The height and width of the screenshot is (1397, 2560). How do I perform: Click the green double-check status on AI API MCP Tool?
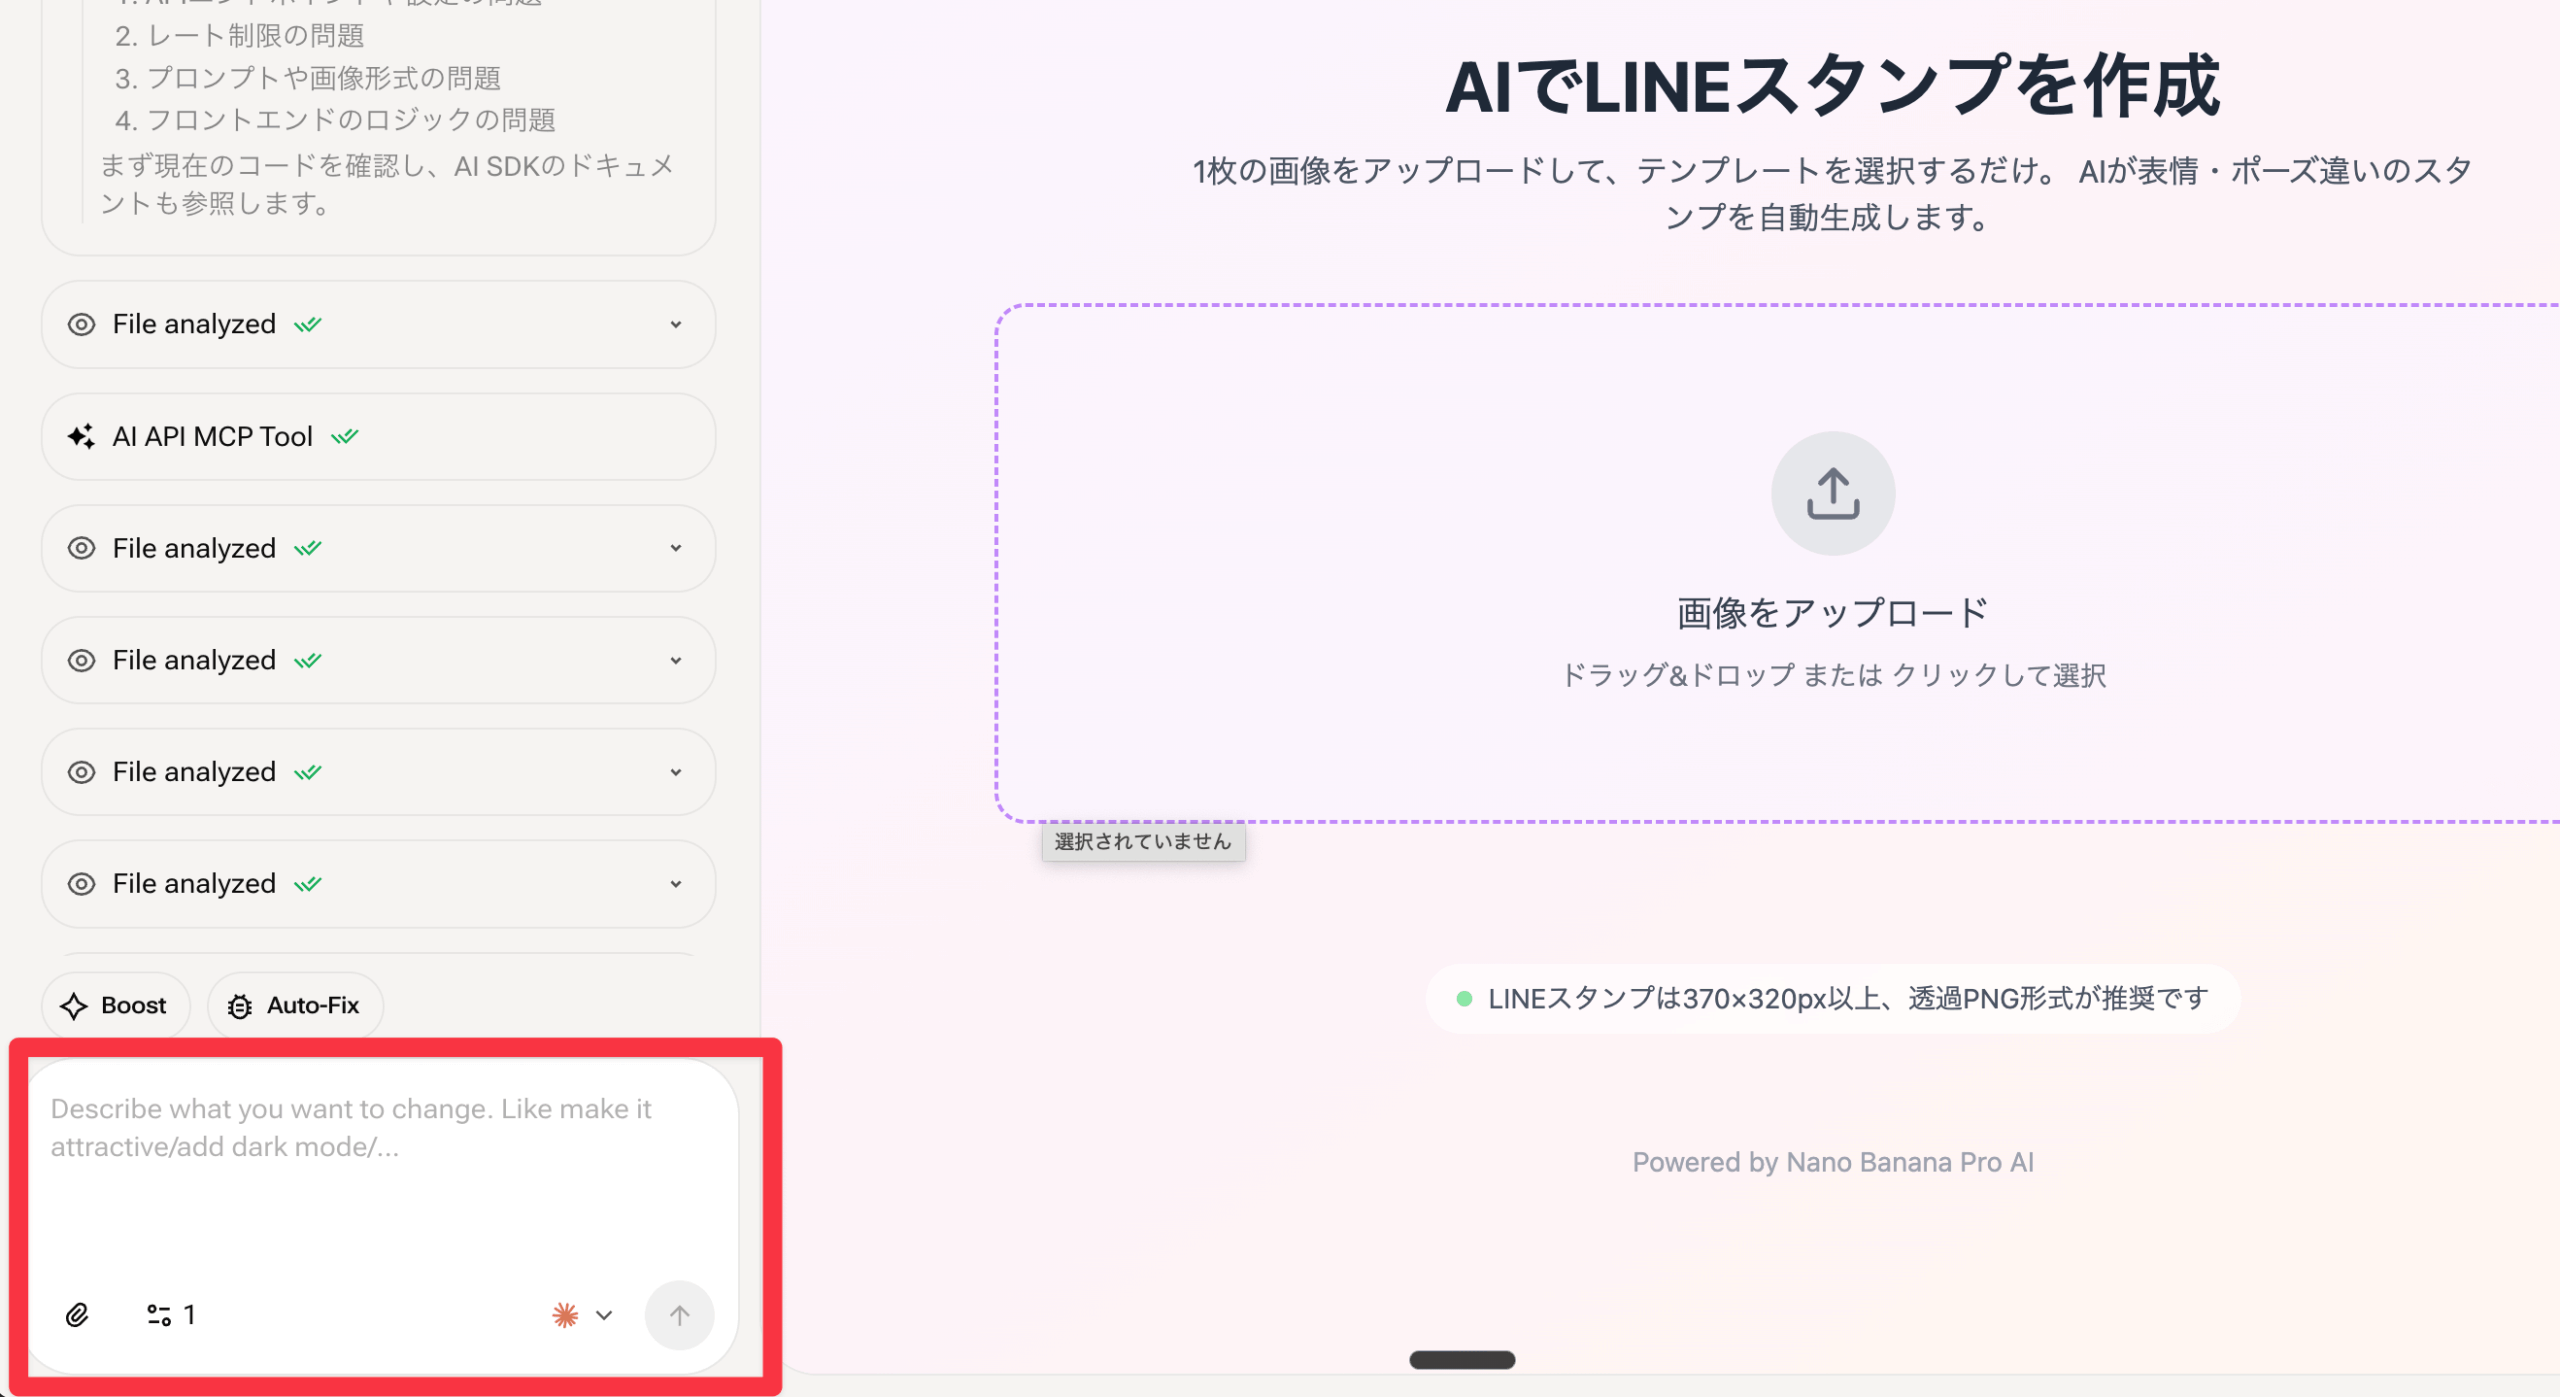click(x=343, y=436)
